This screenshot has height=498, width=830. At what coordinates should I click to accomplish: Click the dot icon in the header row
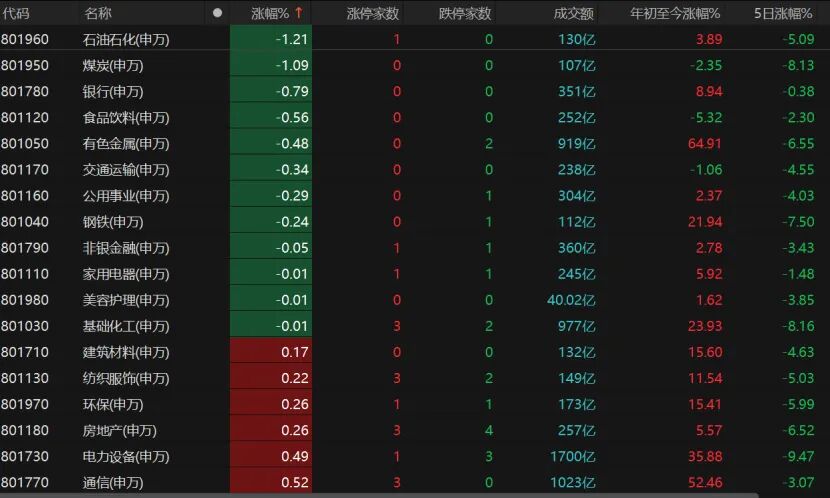[x=218, y=13]
